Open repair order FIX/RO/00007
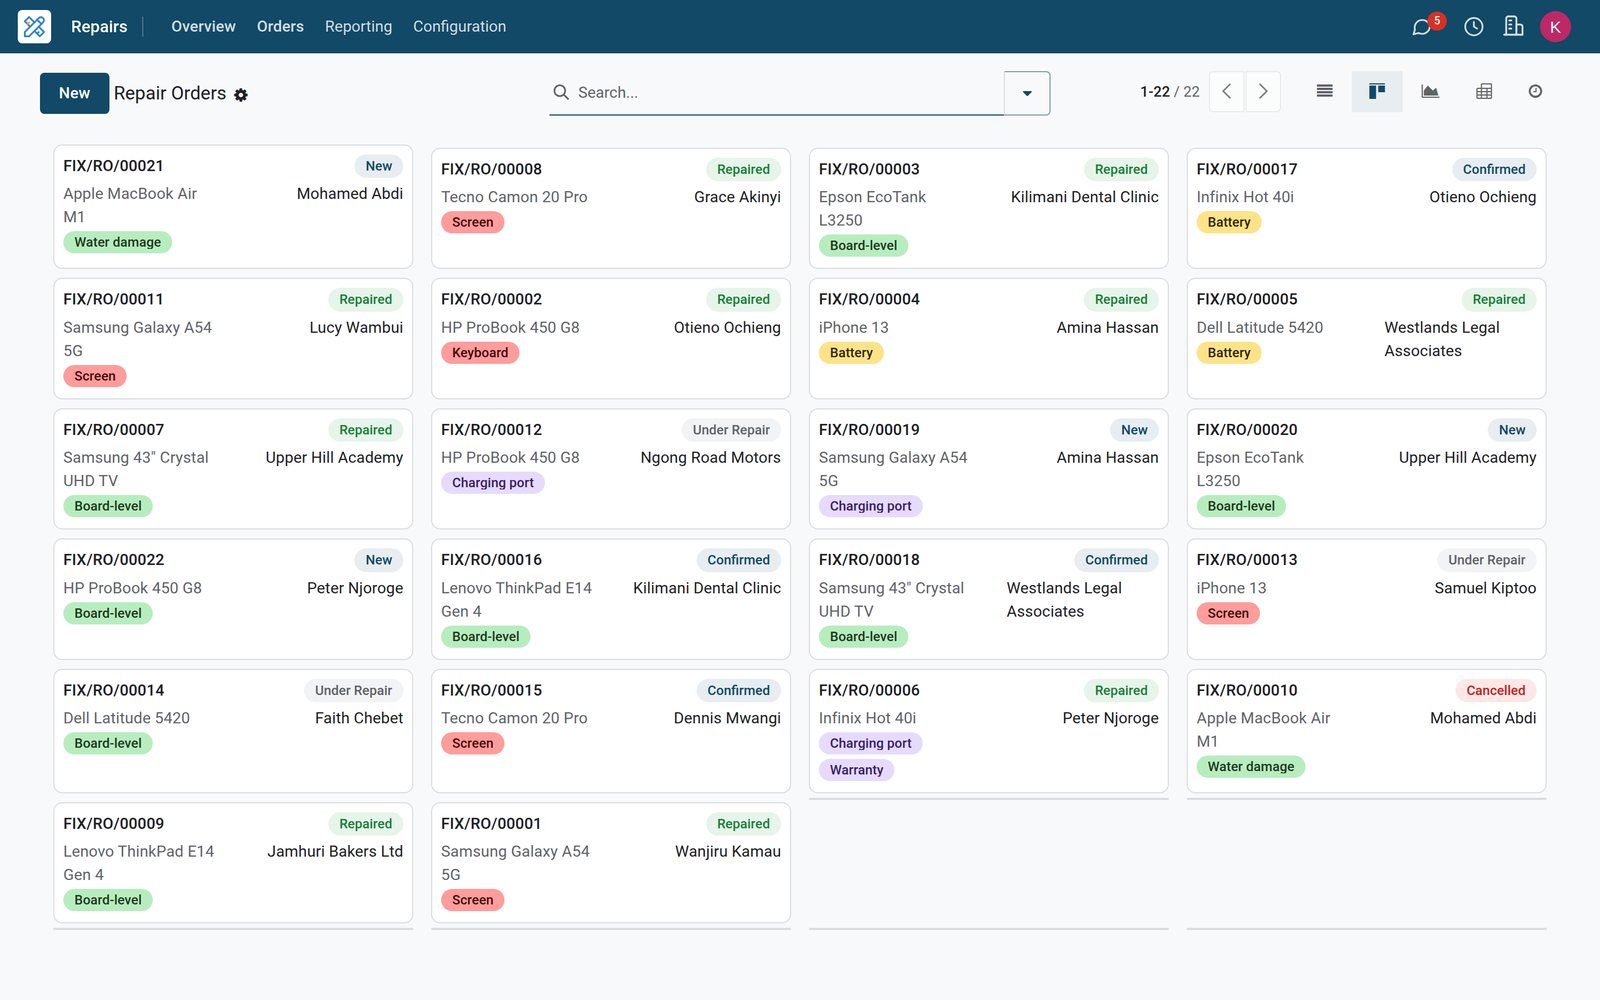The width and height of the screenshot is (1600, 1000). (233, 469)
